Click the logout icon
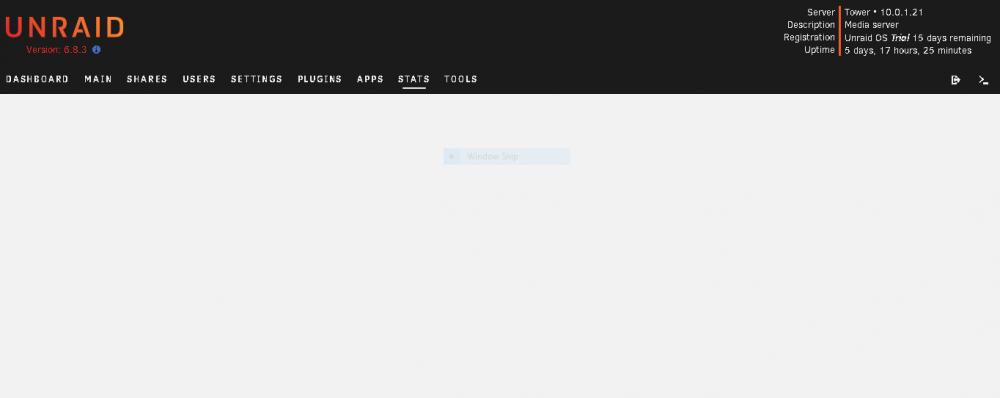The image size is (1000, 398). 955,80
